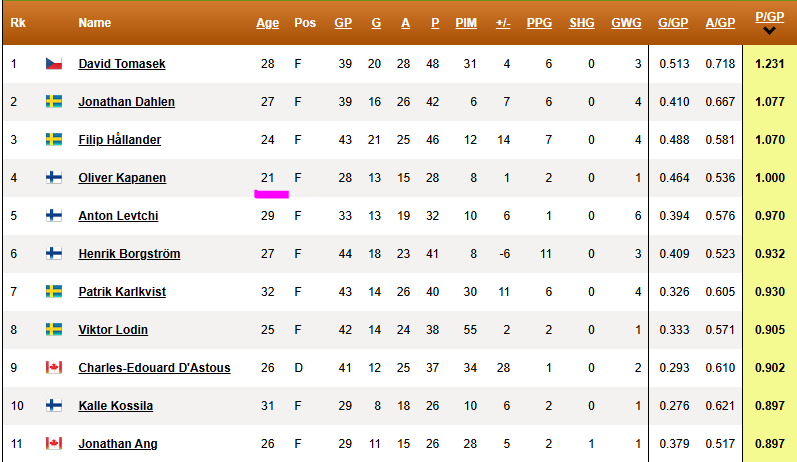This screenshot has width=797, height=462.
Task: Click the Czech flag beside David Tomasek
Action: 54,64
